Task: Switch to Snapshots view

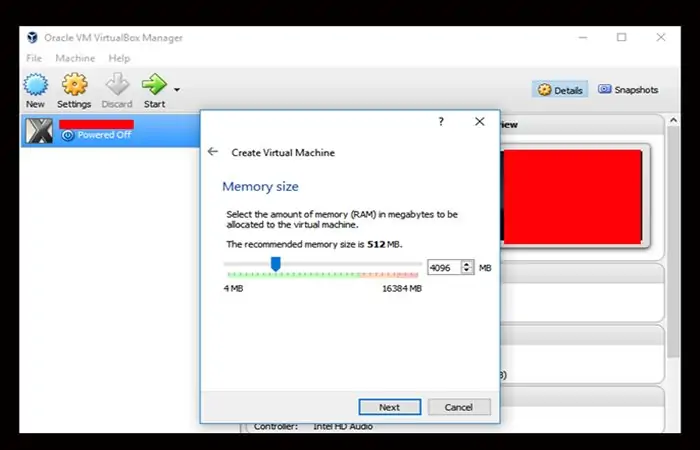Action: [x=628, y=90]
